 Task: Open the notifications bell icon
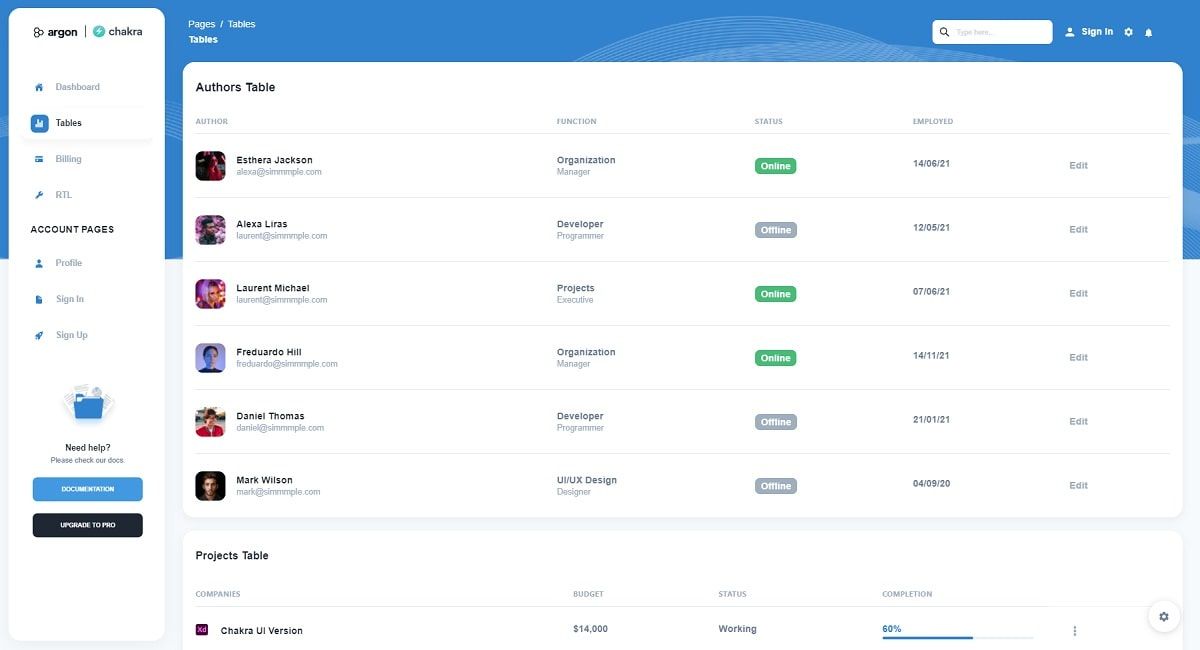point(1148,31)
